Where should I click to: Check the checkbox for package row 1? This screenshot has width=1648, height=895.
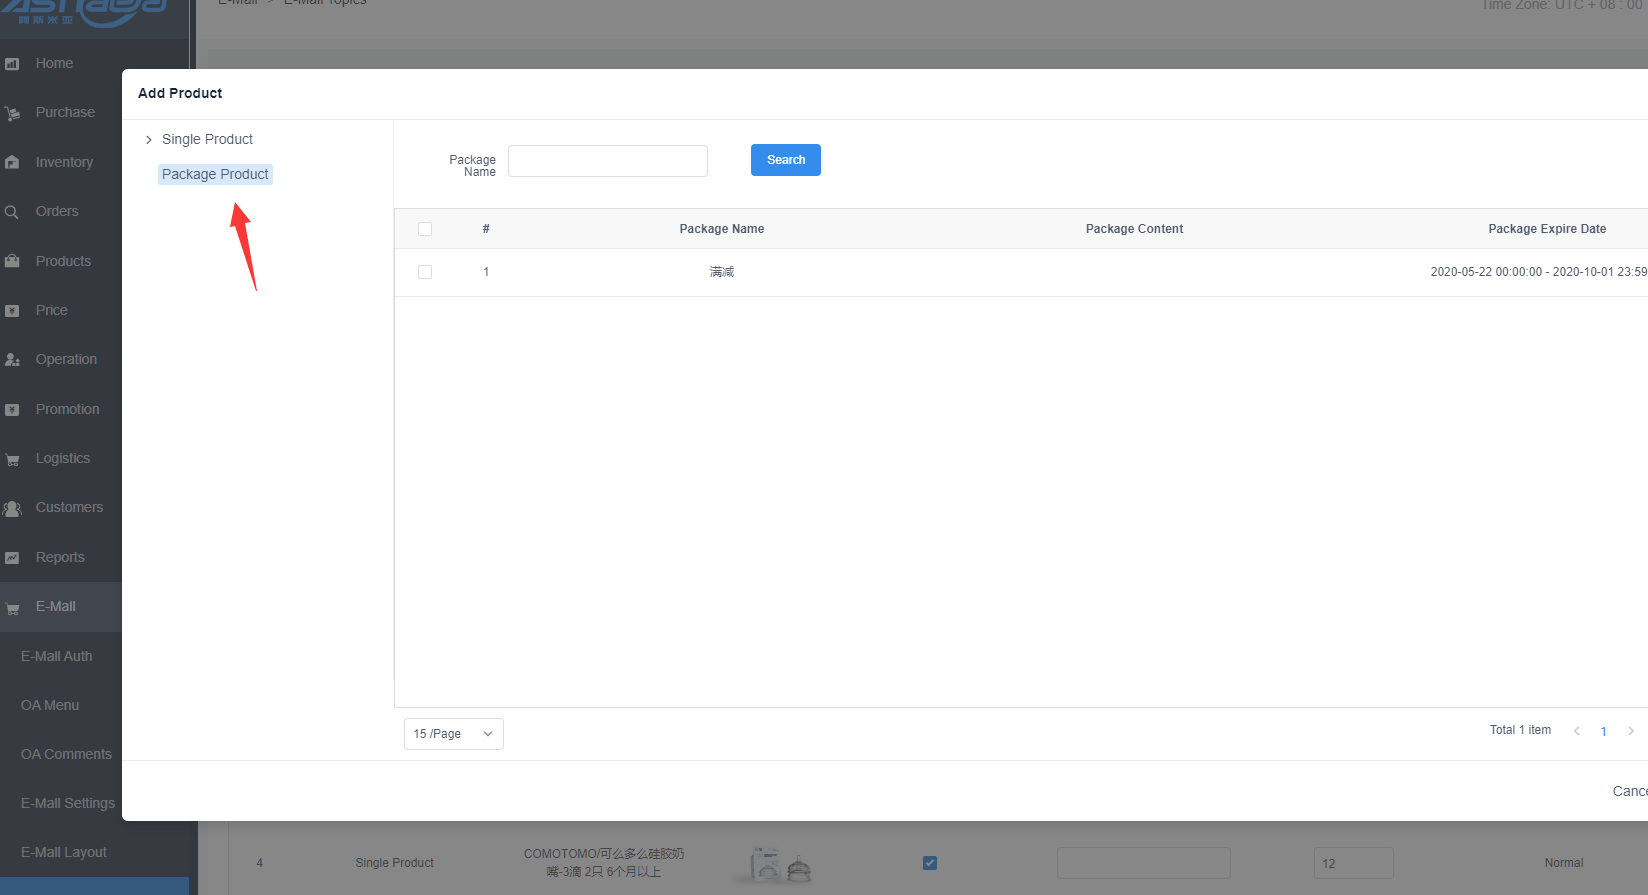(x=425, y=272)
